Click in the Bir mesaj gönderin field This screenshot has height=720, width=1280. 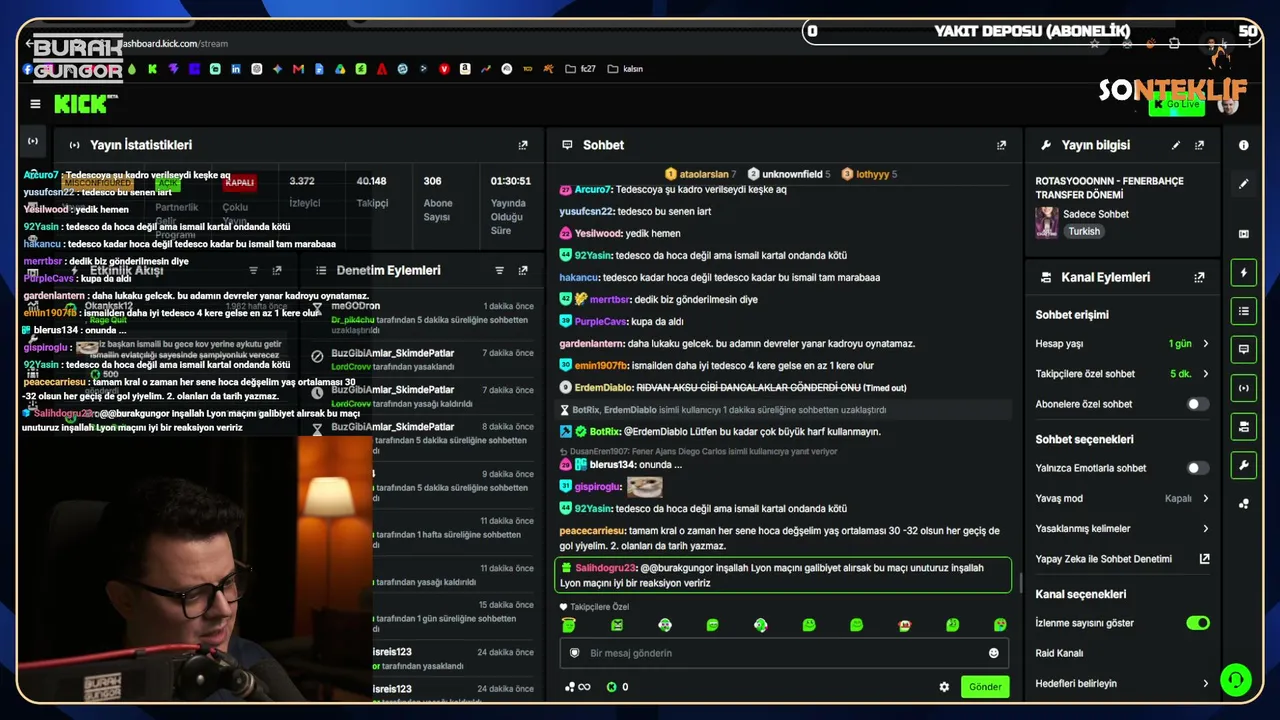click(x=785, y=653)
